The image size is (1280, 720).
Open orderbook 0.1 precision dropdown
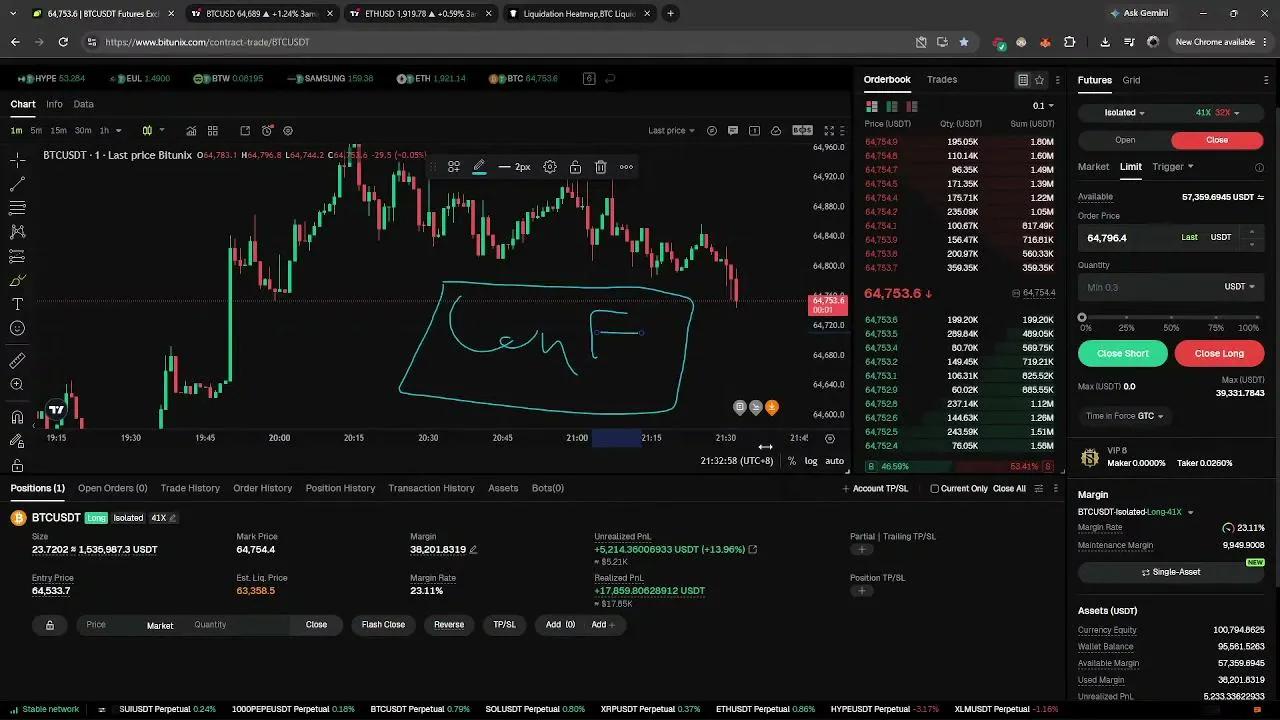[1043, 106]
